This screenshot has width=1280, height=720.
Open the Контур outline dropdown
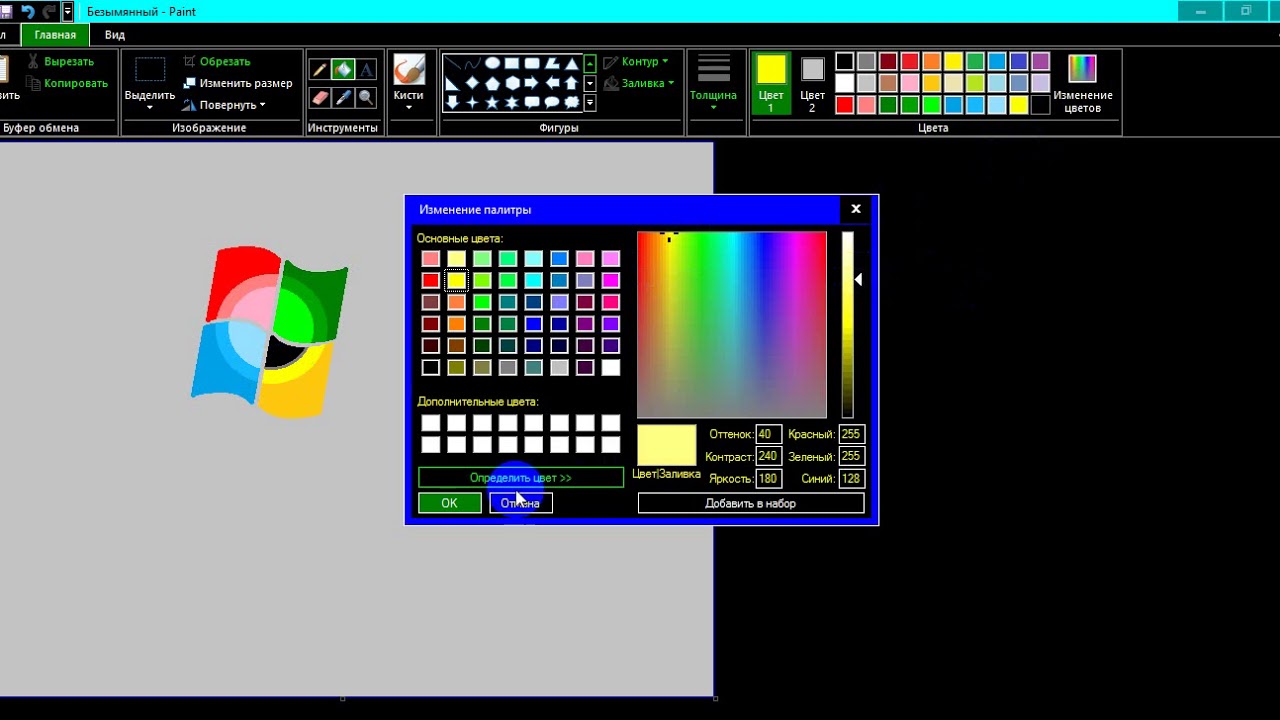coord(636,62)
